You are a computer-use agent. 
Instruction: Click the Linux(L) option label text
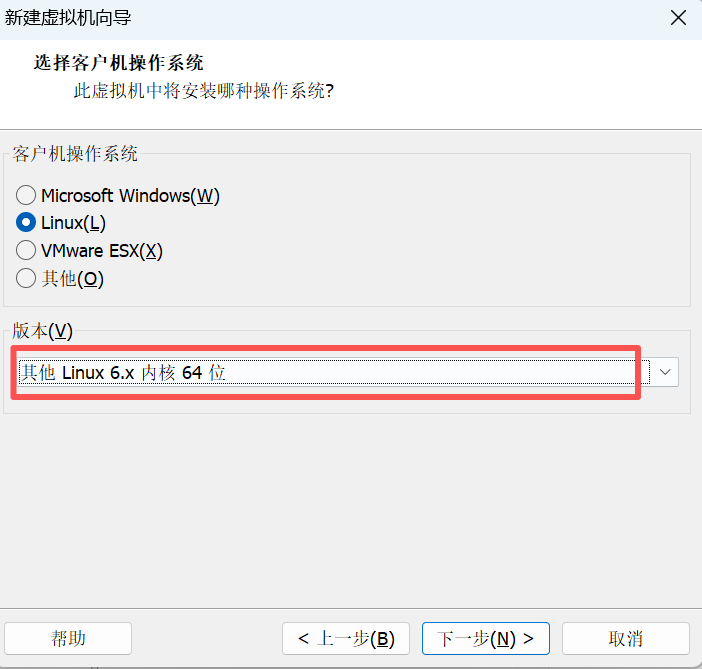tap(73, 223)
